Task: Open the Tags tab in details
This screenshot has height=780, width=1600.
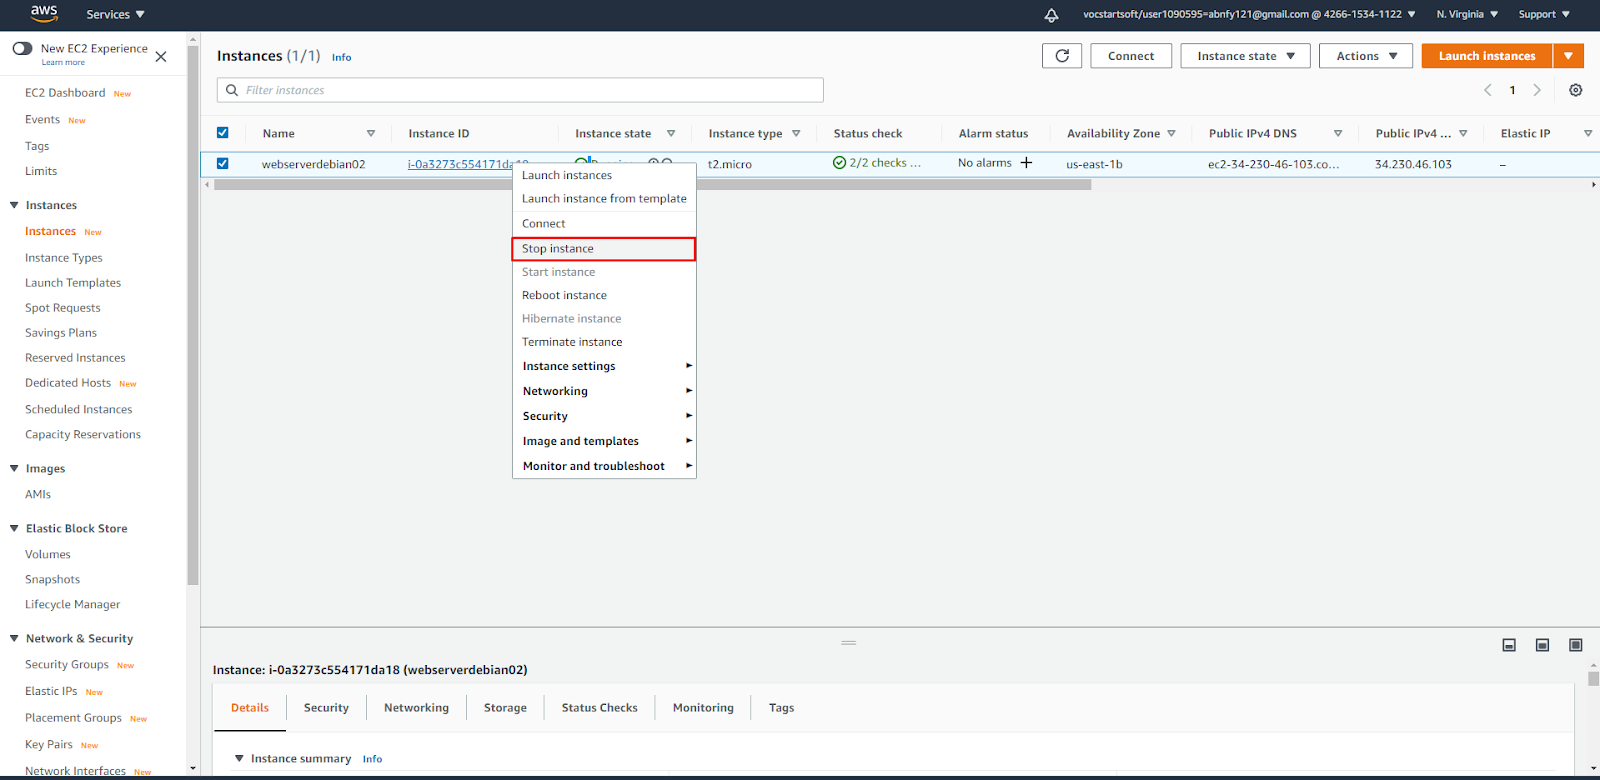Action: [x=781, y=708]
